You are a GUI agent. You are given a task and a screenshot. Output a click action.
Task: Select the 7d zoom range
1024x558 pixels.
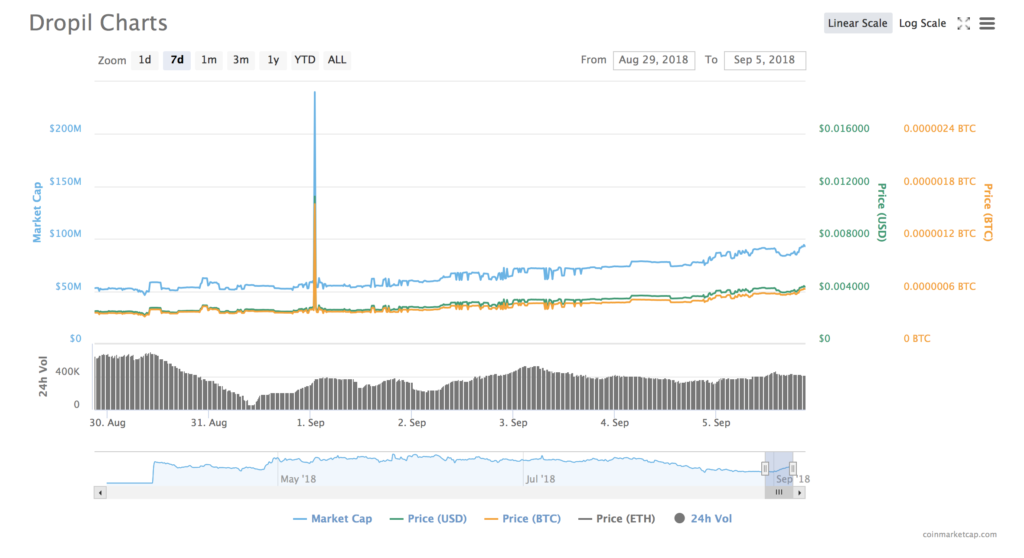(177, 60)
